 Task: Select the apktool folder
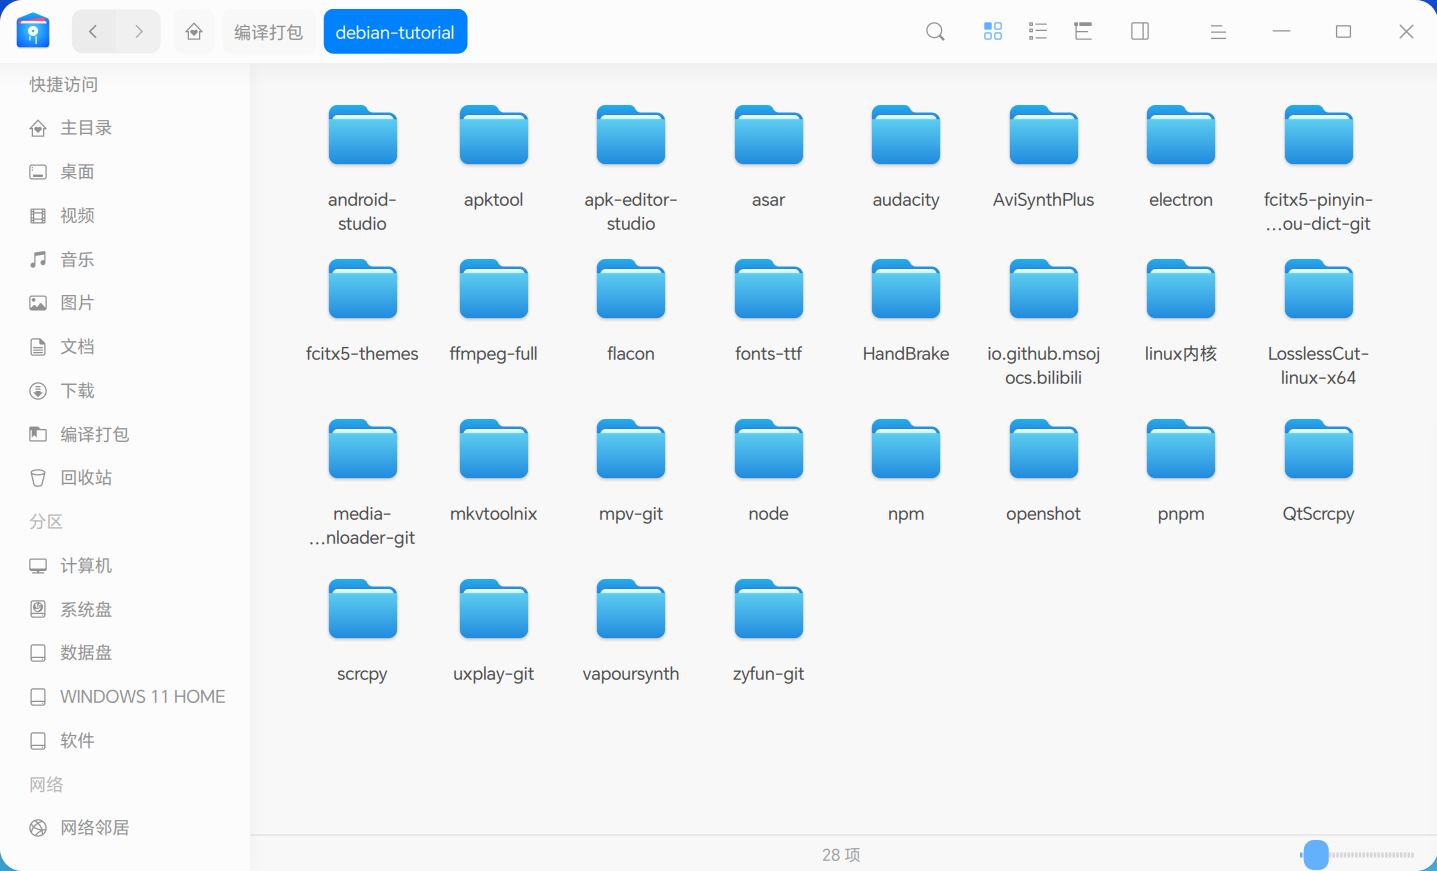pos(493,156)
